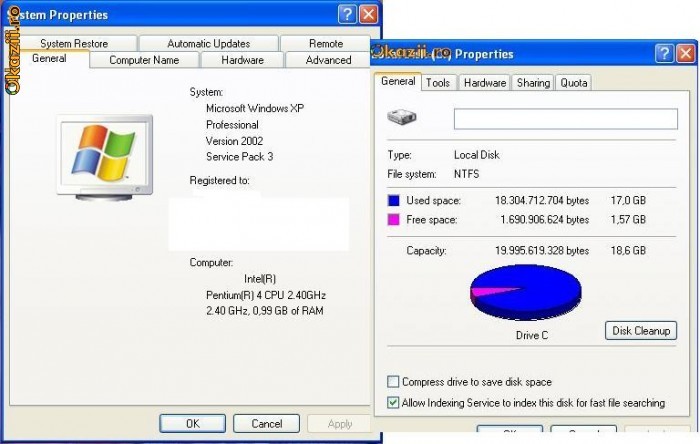Click the 'NTFS' file system value

click(467, 174)
